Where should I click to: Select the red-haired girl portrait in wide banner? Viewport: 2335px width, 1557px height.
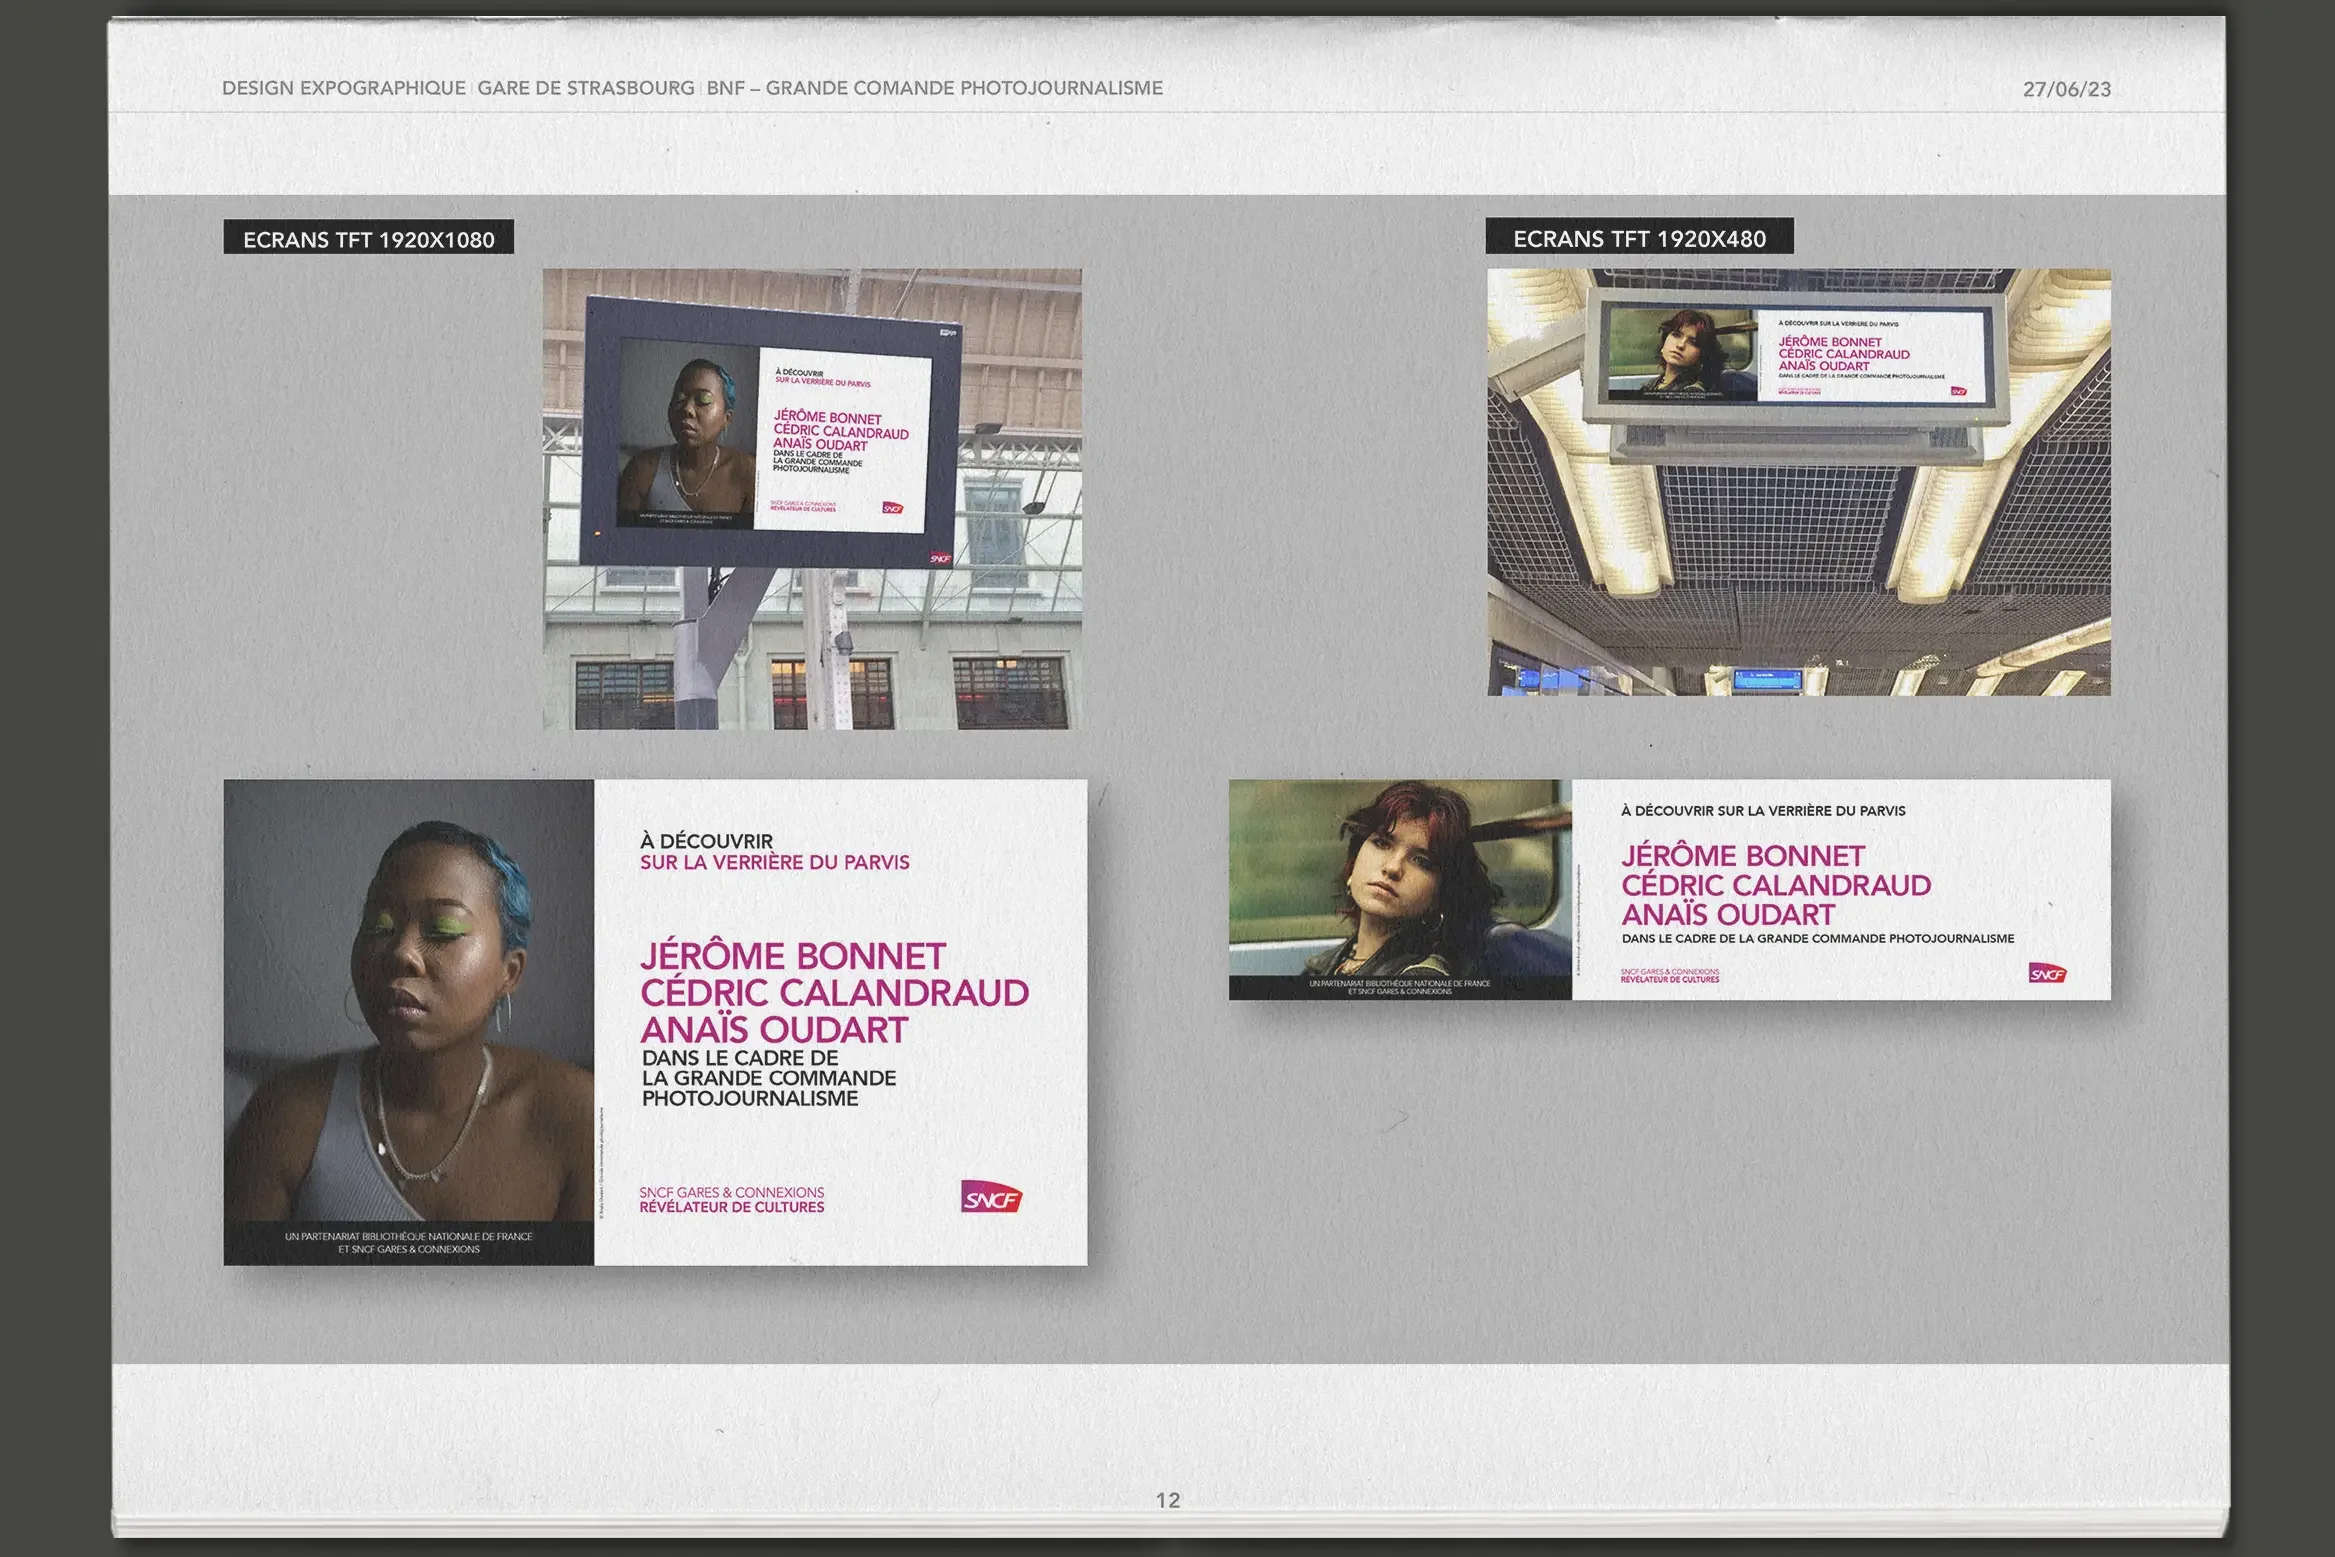coord(1400,878)
